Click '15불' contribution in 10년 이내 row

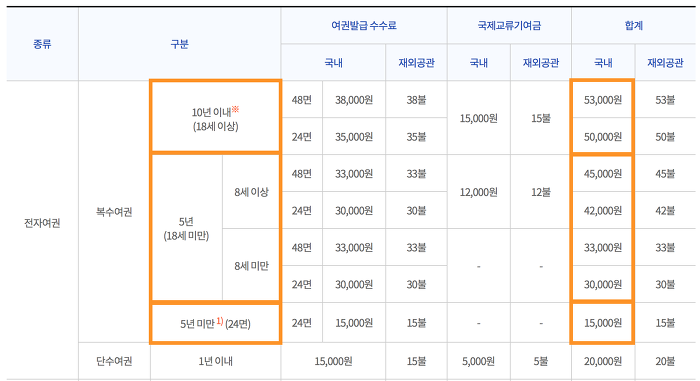click(541, 118)
